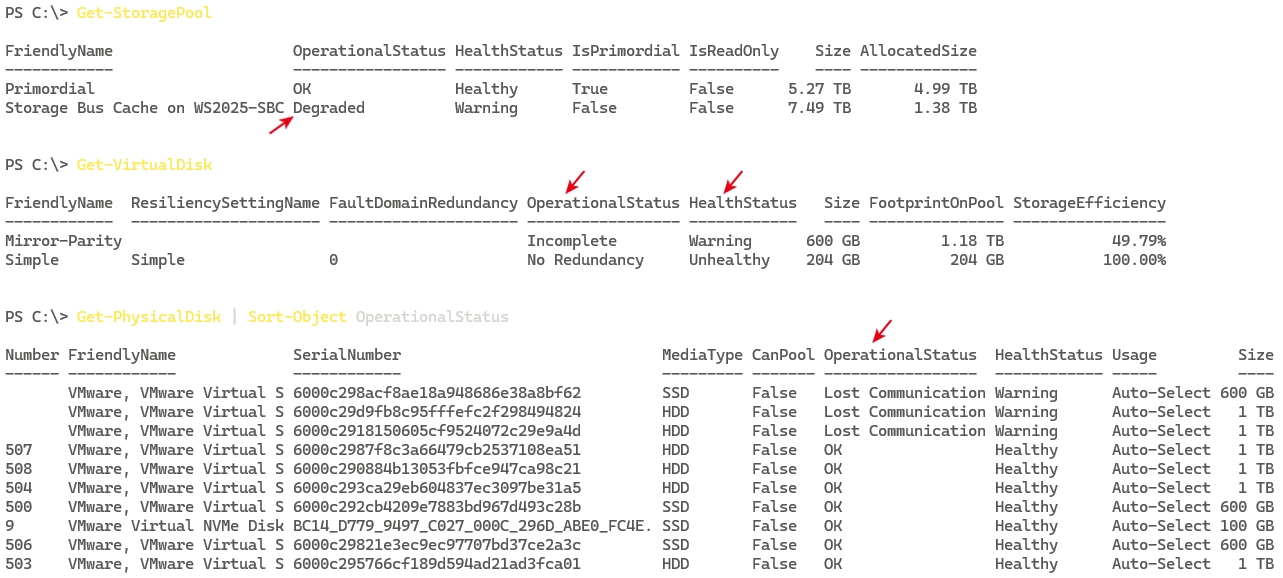
Task: Click the first Lost Communication status entry
Action: click(x=905, y=393)
